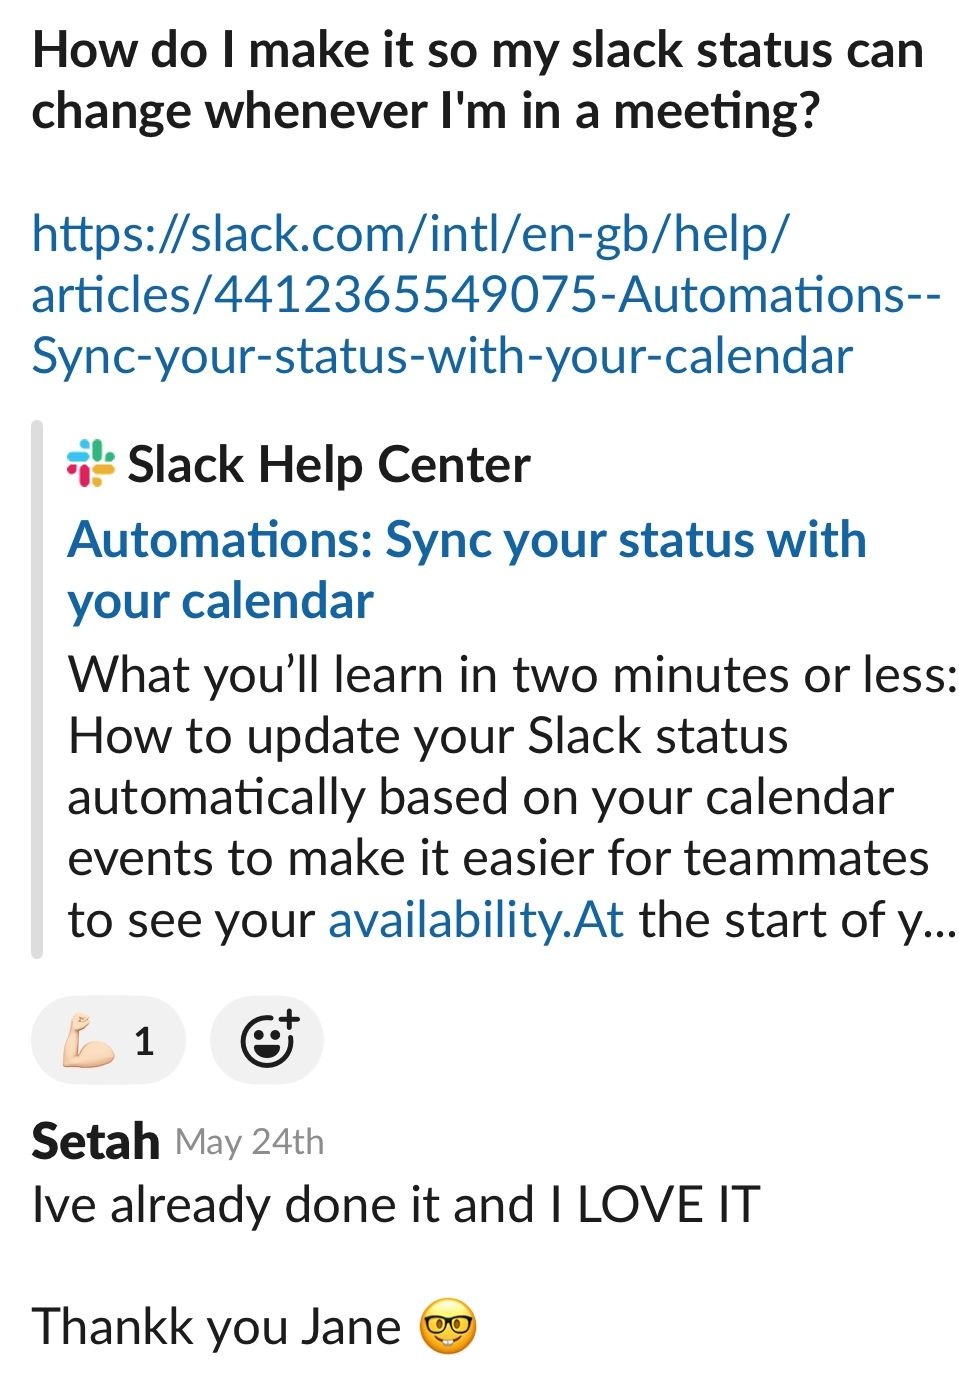Click the "Slack Help Center" source name

click(328, 465)
